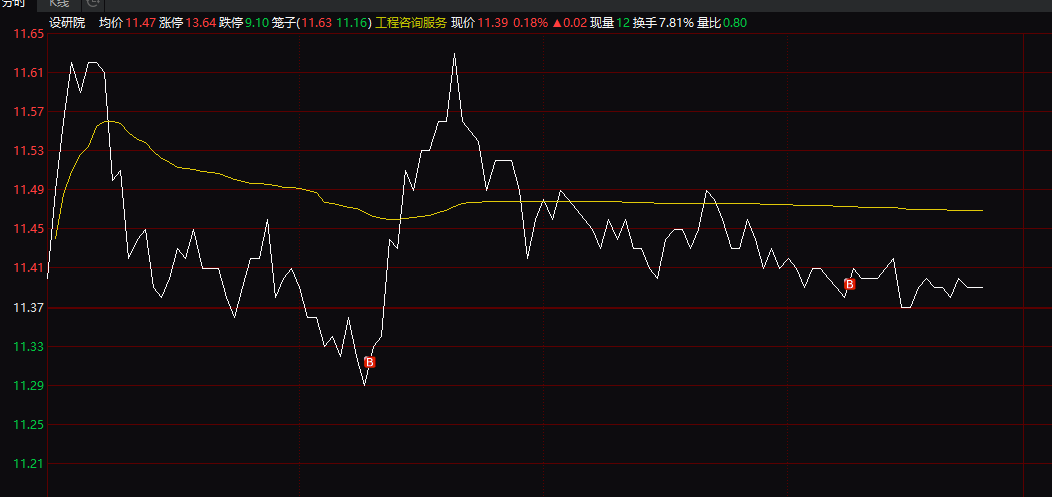Click the red B marker at the chart low
Screen dimensions: 1052x497
tap(370, 362)
